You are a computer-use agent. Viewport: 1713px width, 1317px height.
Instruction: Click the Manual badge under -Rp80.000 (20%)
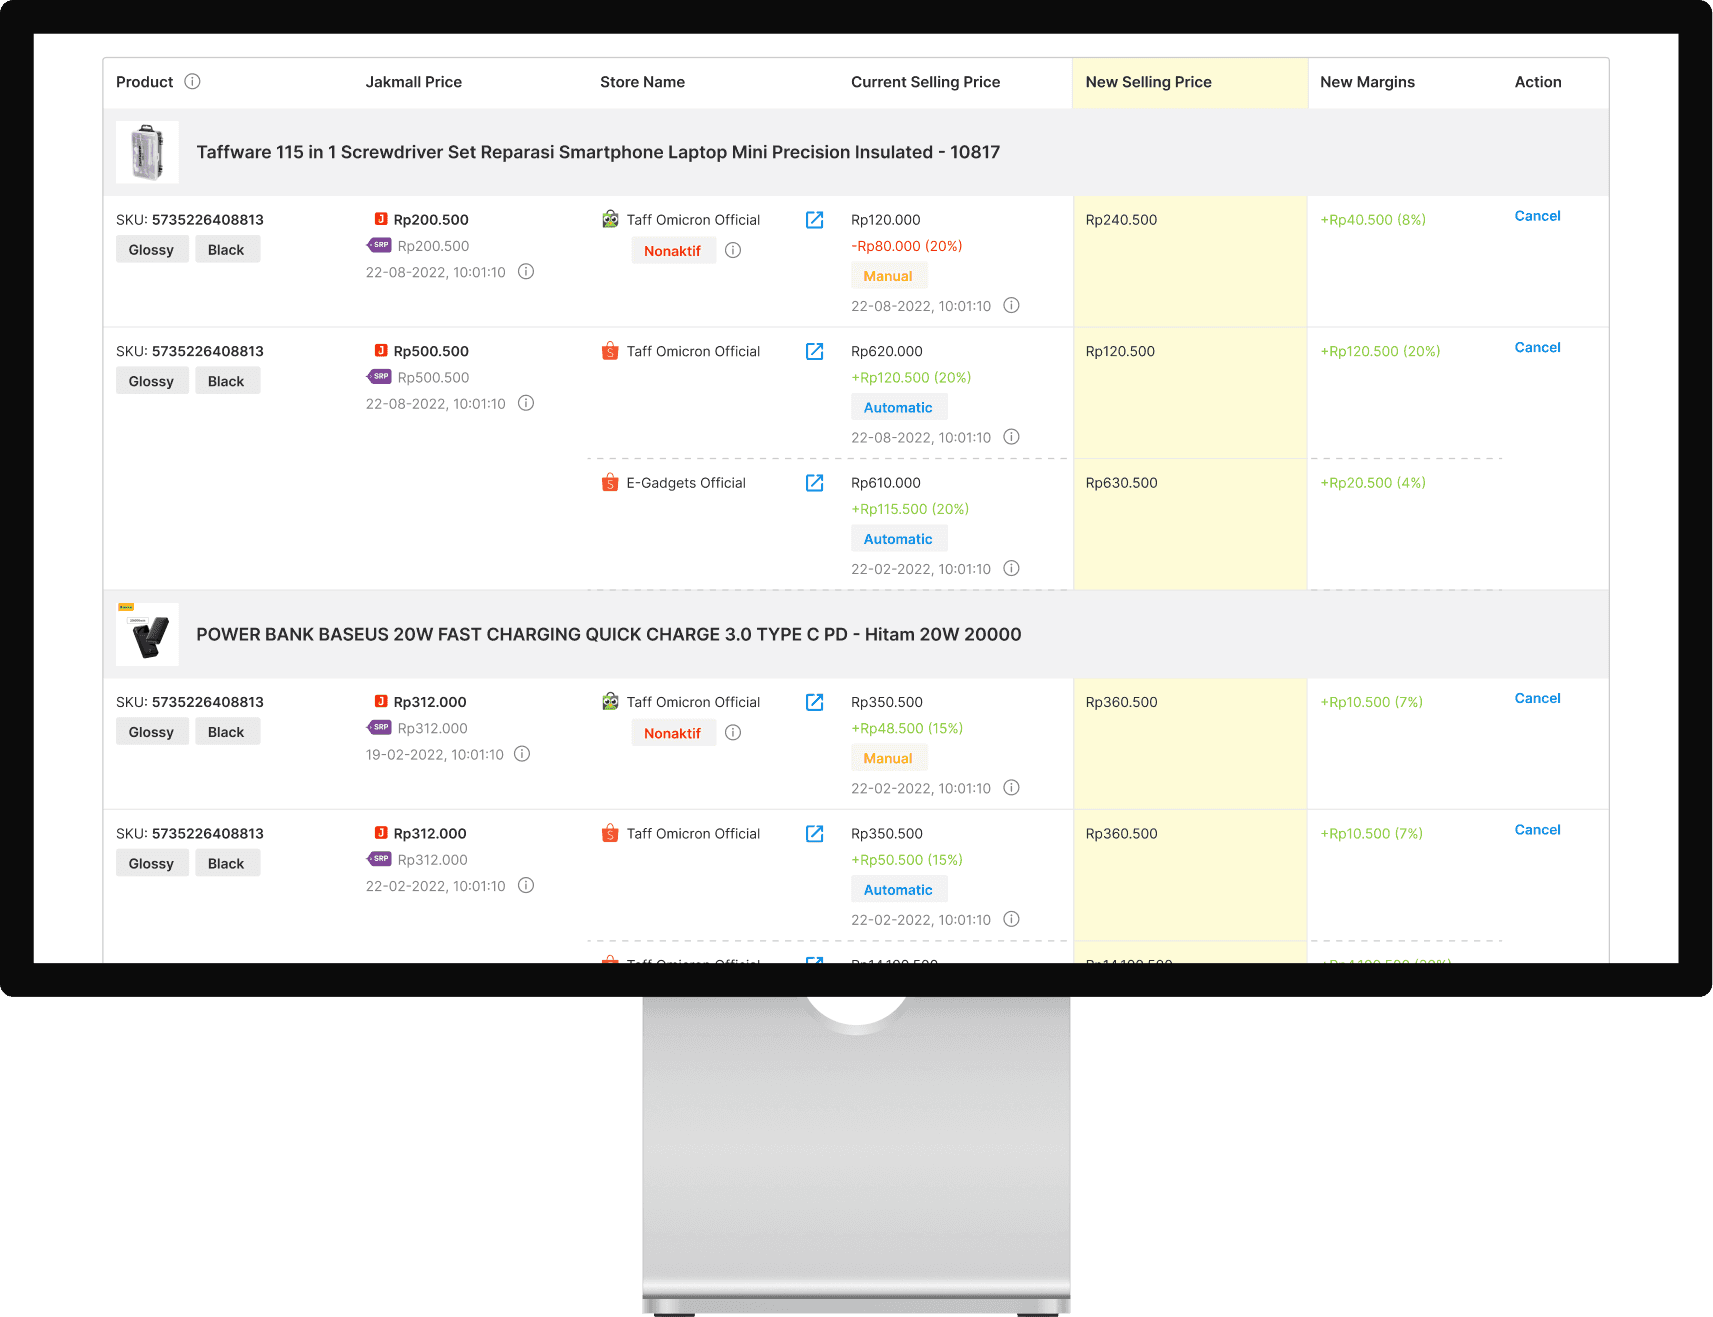888,276
